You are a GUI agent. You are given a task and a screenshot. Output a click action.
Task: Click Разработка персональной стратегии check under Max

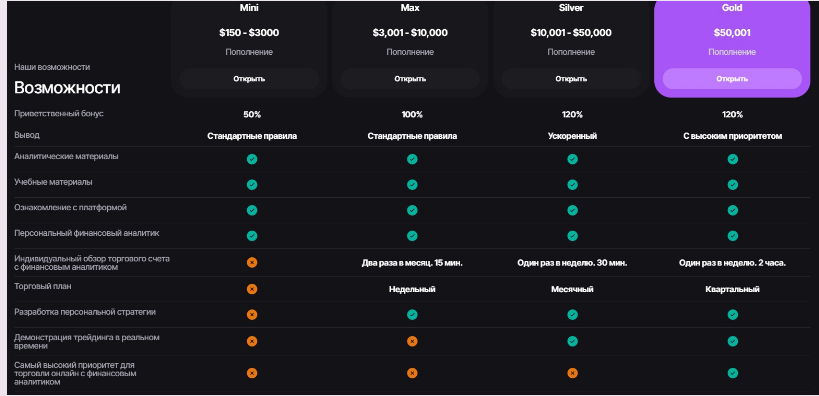click(x=412, y=315)
